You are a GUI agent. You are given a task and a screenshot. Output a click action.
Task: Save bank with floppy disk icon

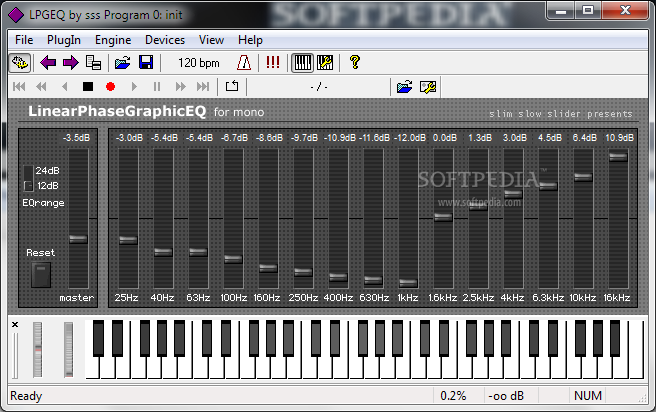pos(146,63)
